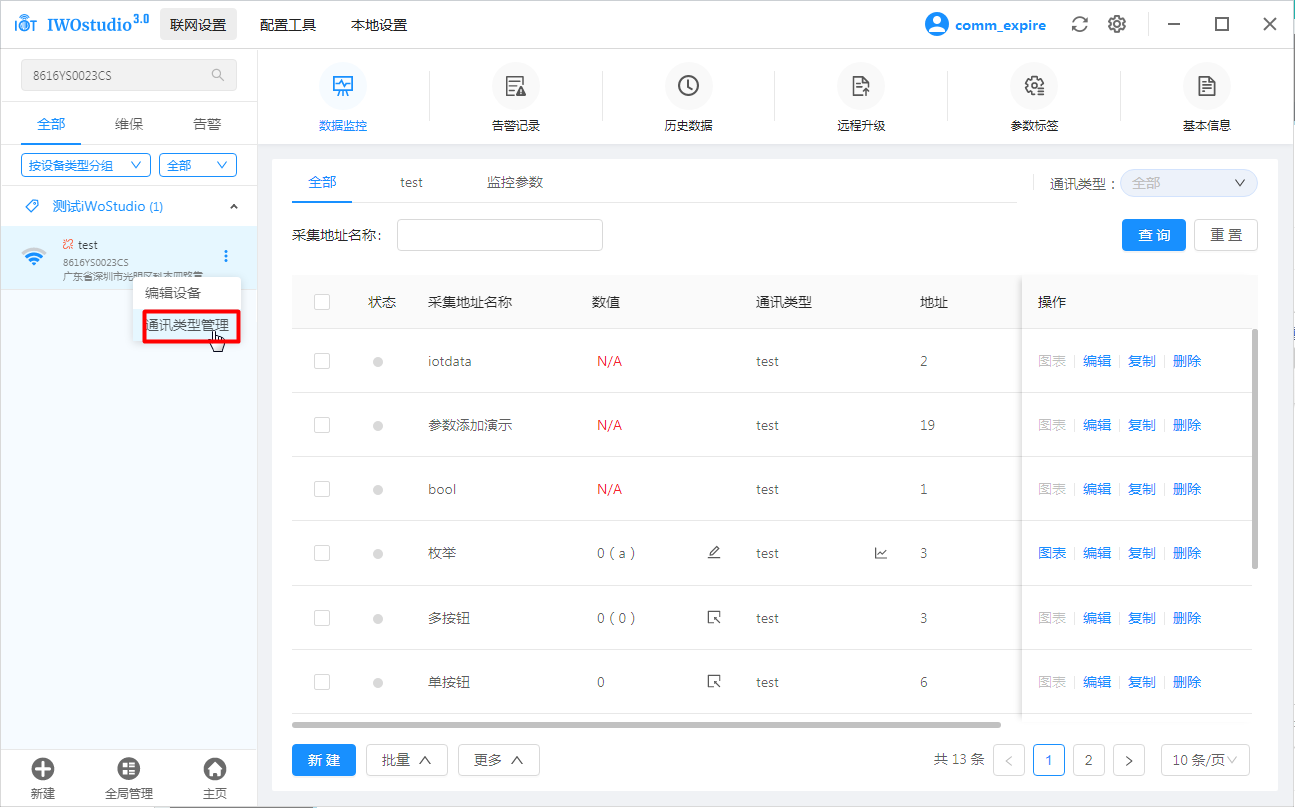Open the 告警记录 alarm records icon

coord(516,87)
